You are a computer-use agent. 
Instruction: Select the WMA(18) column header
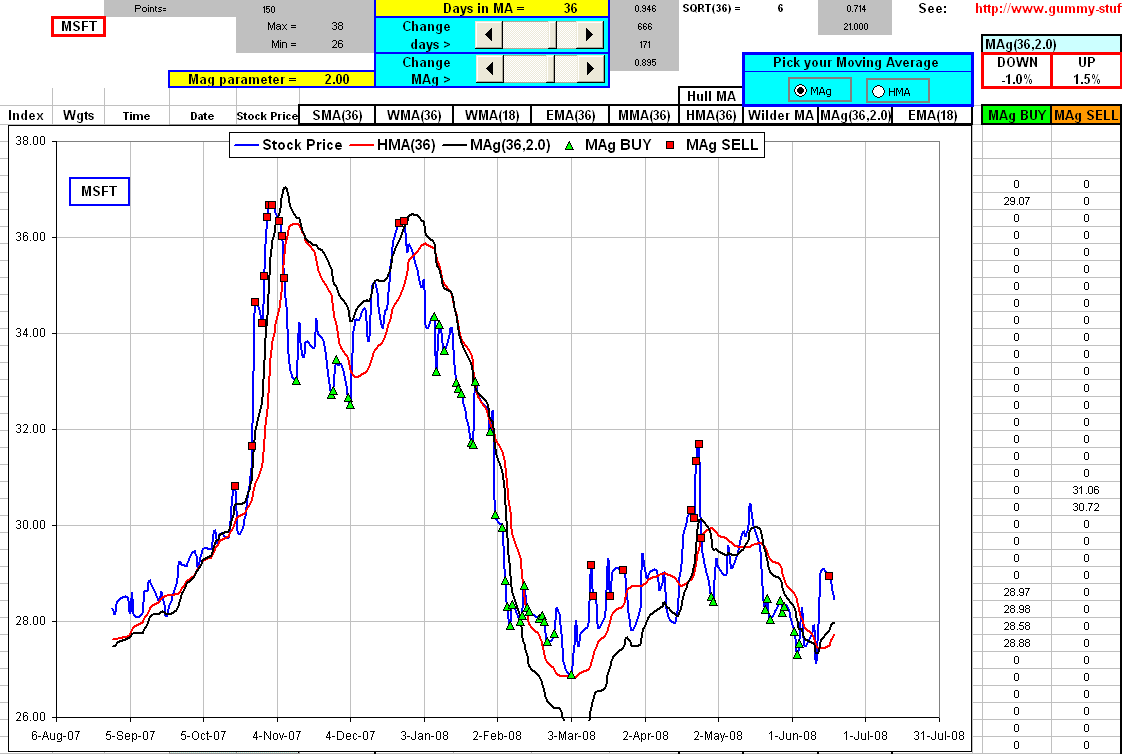coord(492,115)
